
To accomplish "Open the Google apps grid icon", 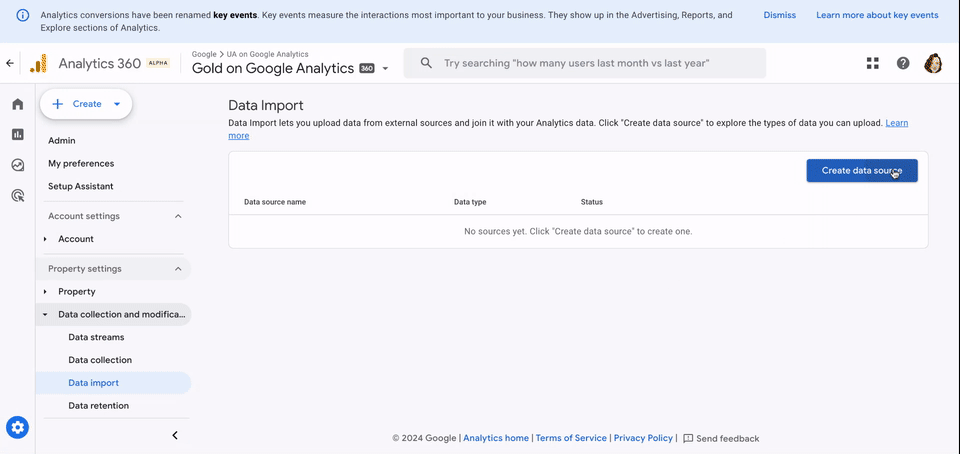I will pos(872,63).
